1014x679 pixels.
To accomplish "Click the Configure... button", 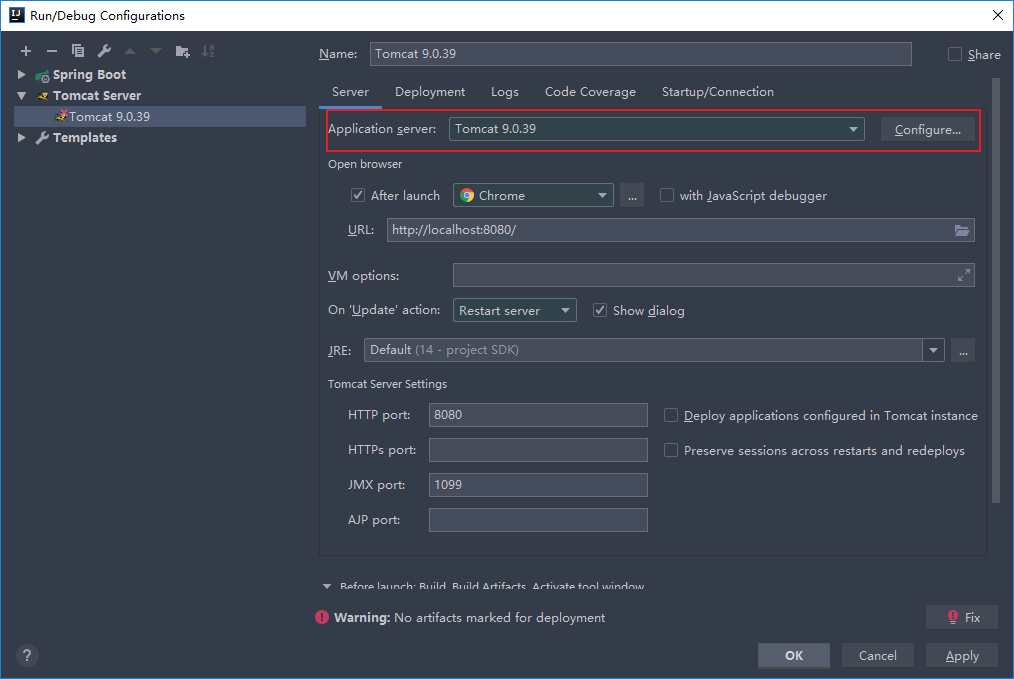I will [x=928, y=129].
